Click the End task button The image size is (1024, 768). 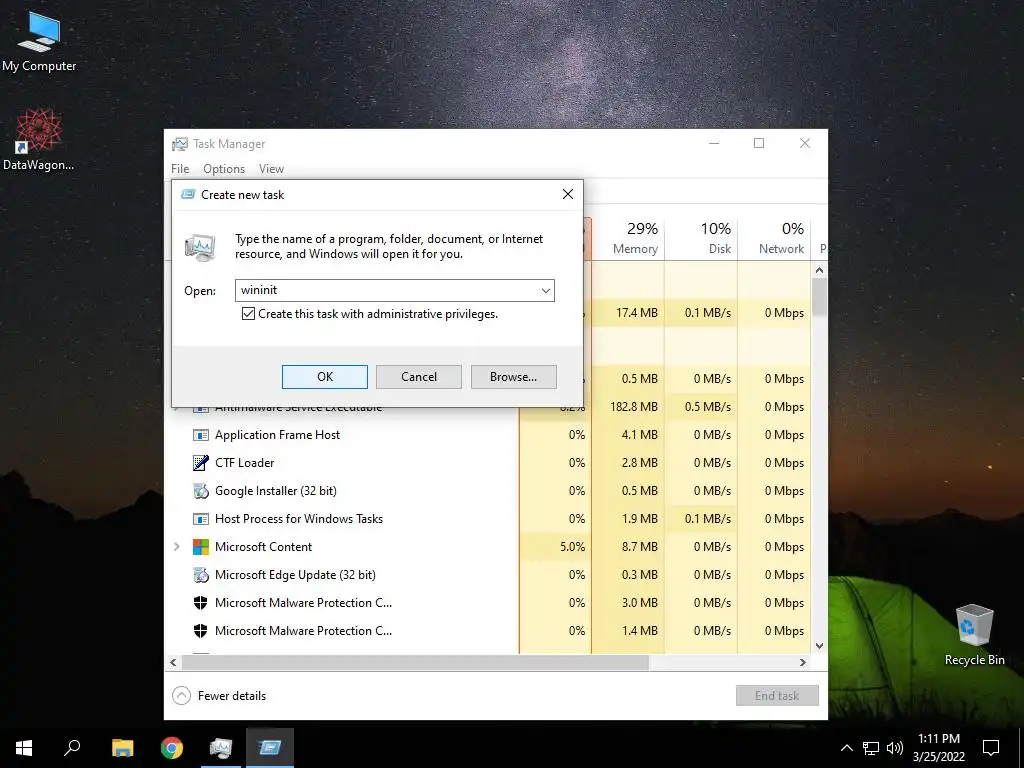777,696
